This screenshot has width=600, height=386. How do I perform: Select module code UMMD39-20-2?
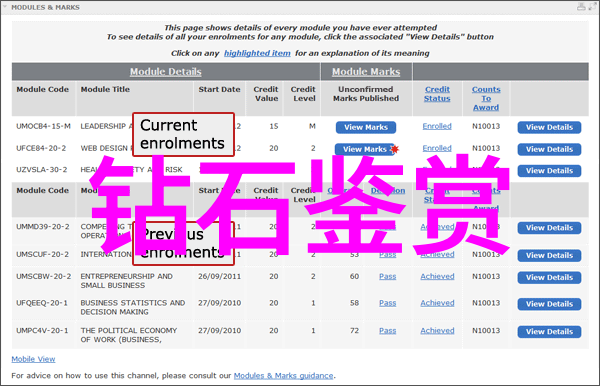pyautogui.click(x=43, y=226)
